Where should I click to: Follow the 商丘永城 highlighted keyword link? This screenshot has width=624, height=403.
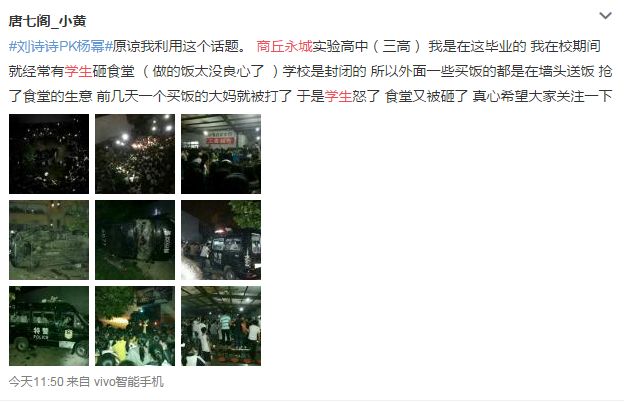[x=284, y=47]
